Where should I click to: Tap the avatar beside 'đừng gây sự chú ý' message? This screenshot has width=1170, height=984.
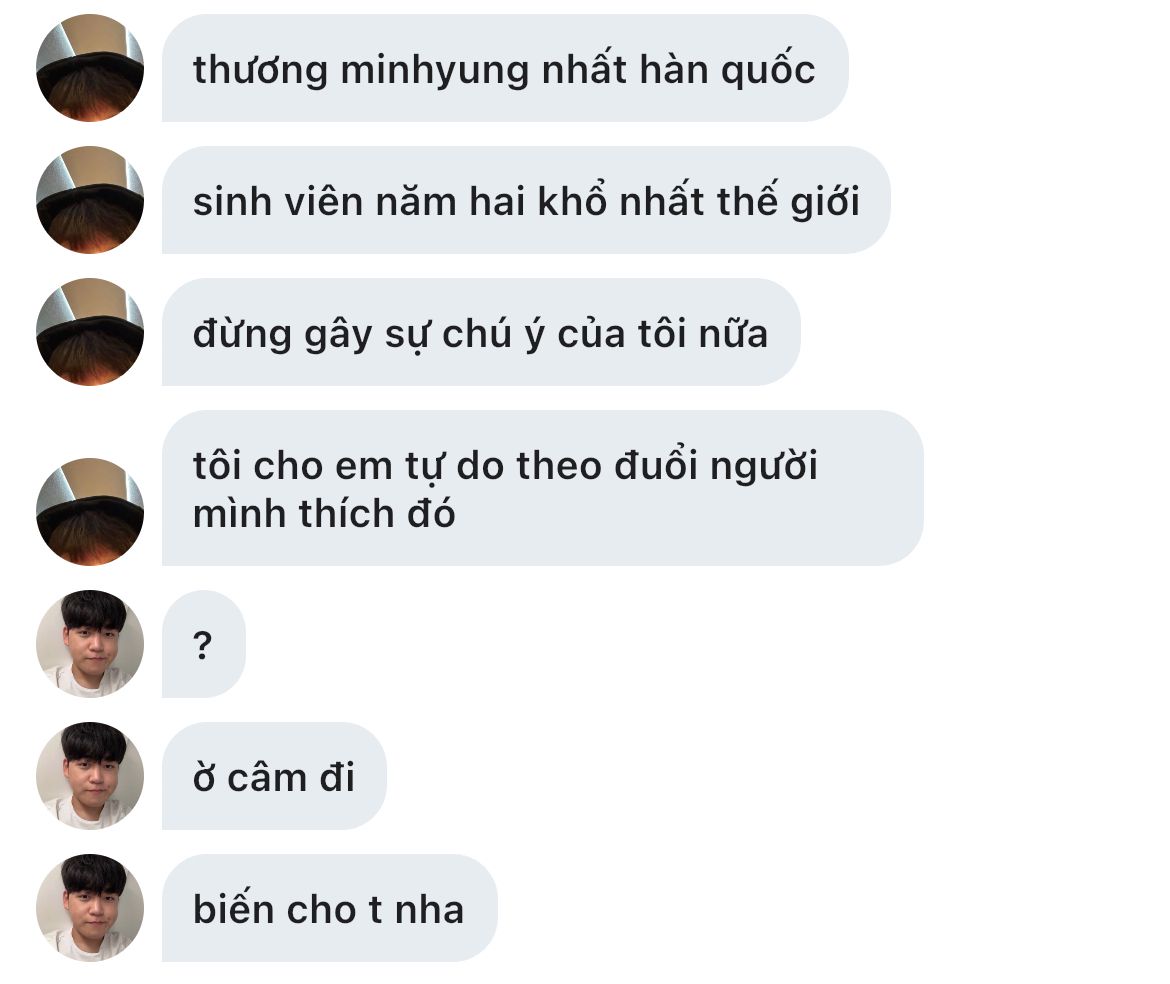pyautogui.click(x=90, y=332)
